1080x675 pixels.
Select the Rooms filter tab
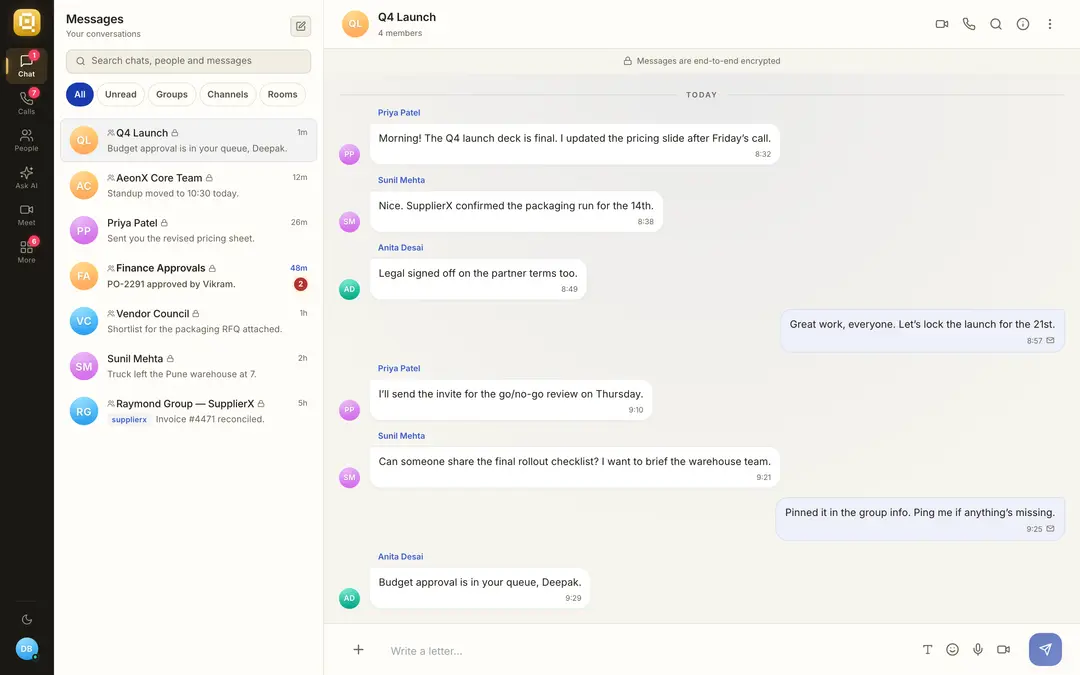(282, 94)
